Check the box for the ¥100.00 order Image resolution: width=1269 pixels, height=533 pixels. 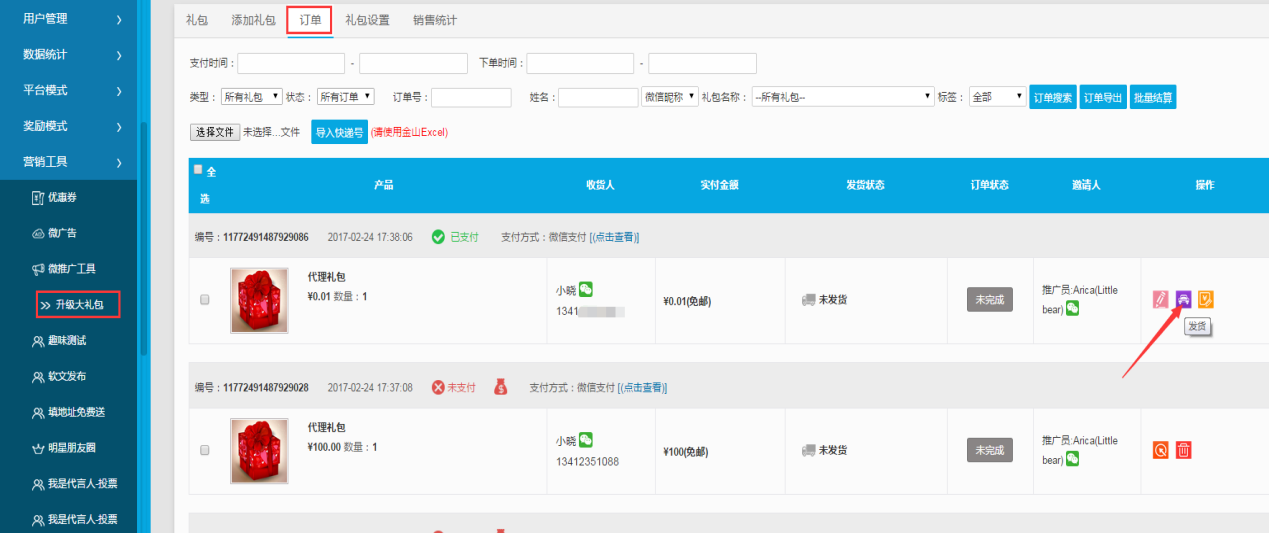tap(205, 450)
